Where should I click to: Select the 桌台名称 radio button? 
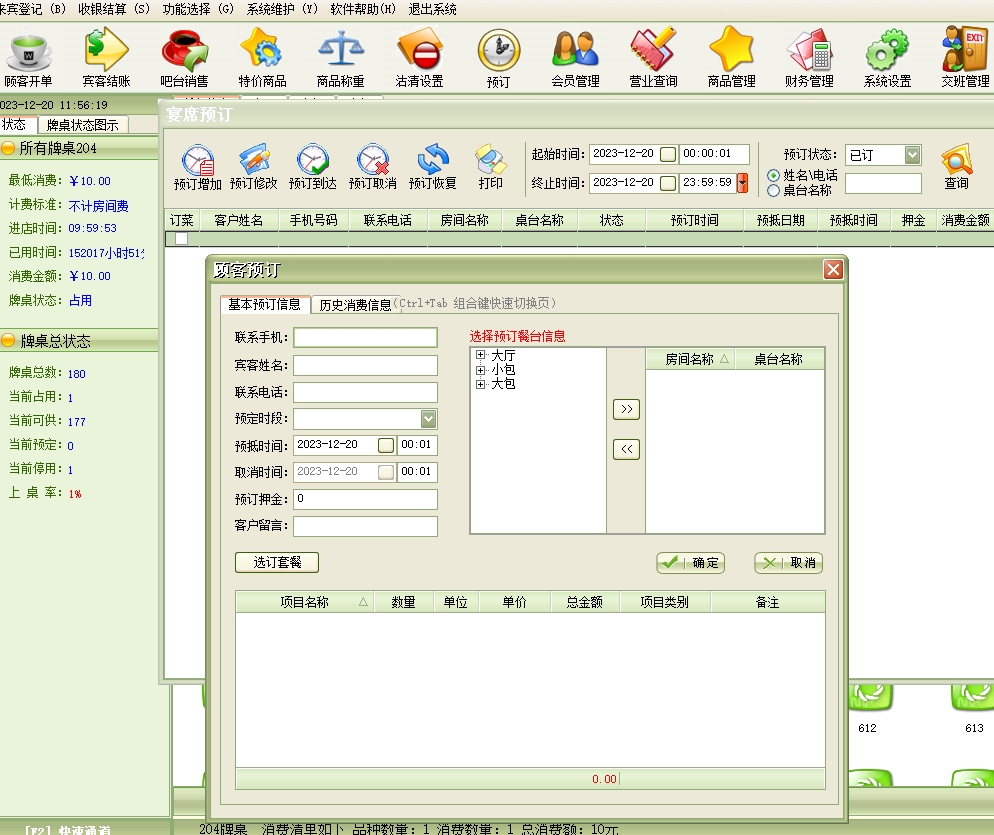click(x=773, y=190)
